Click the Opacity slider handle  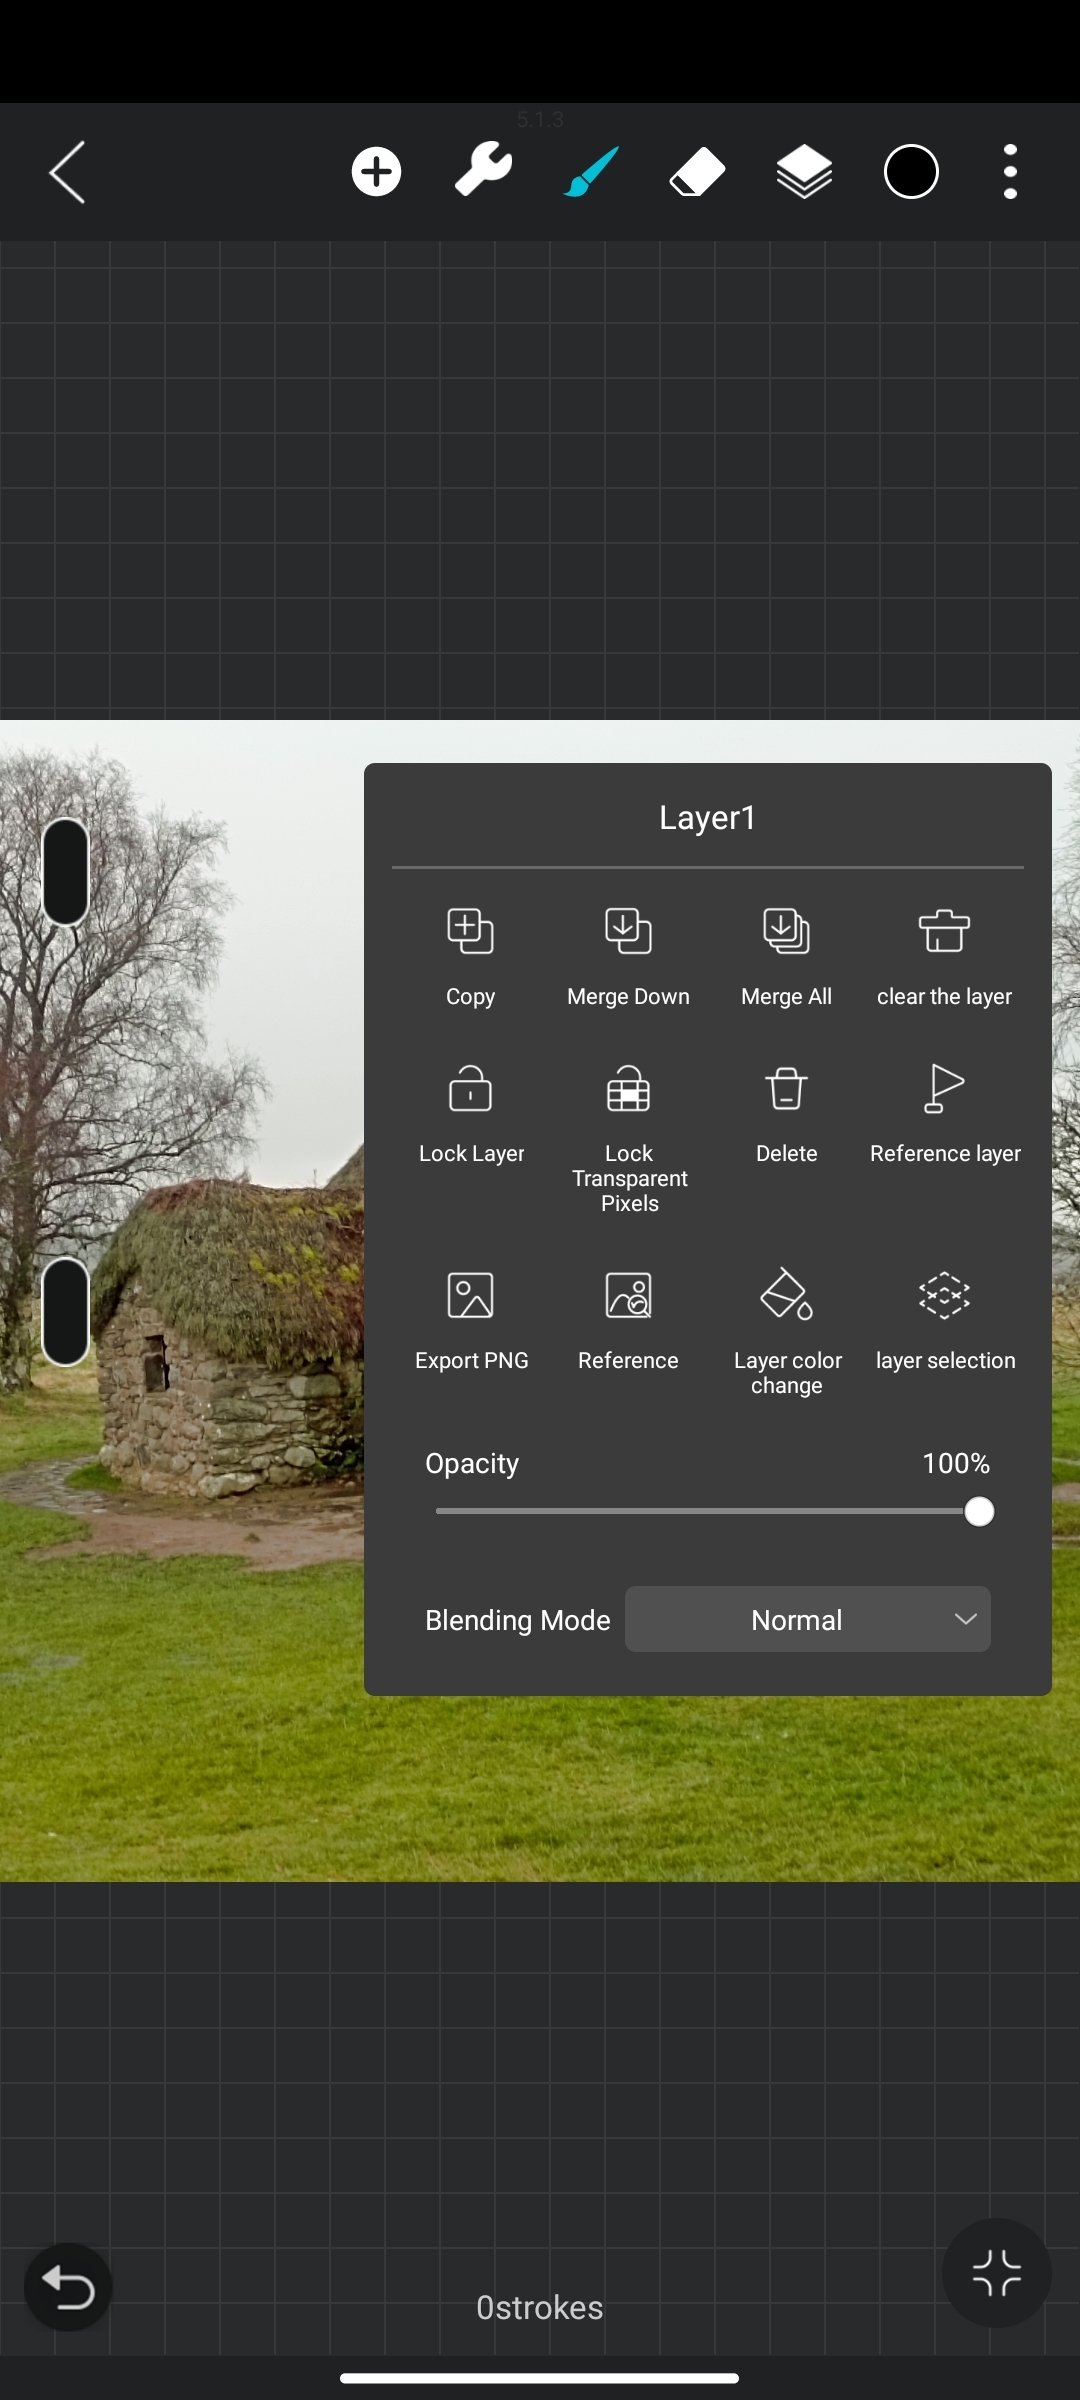[x=979, y=1511]
